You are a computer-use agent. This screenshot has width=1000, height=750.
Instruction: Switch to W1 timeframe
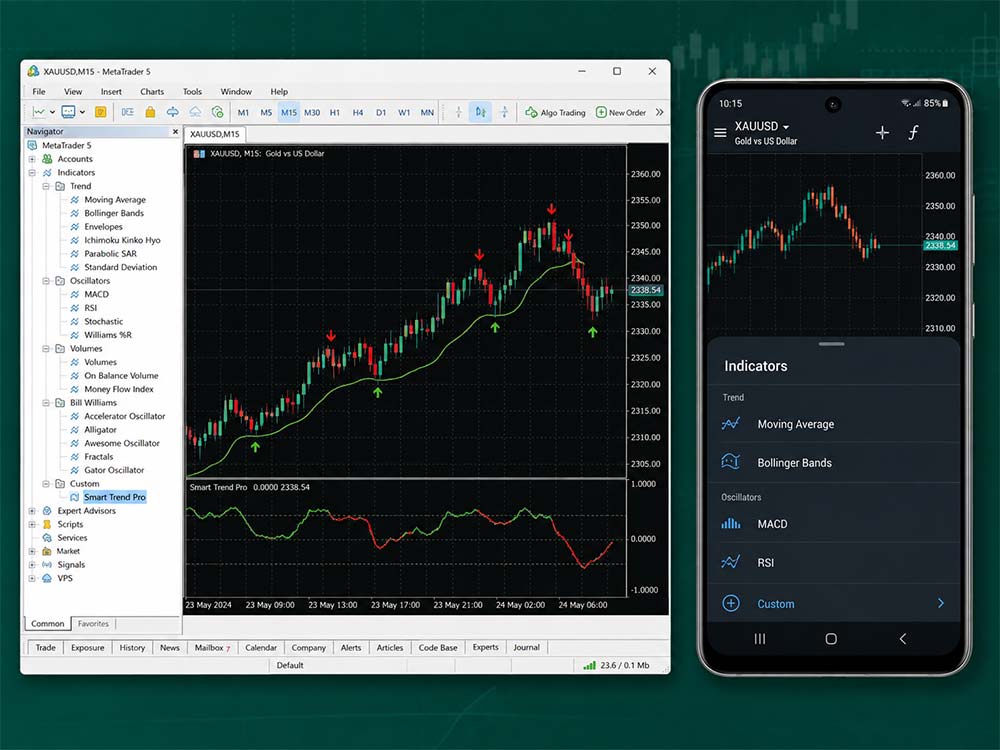click(404, 112)
